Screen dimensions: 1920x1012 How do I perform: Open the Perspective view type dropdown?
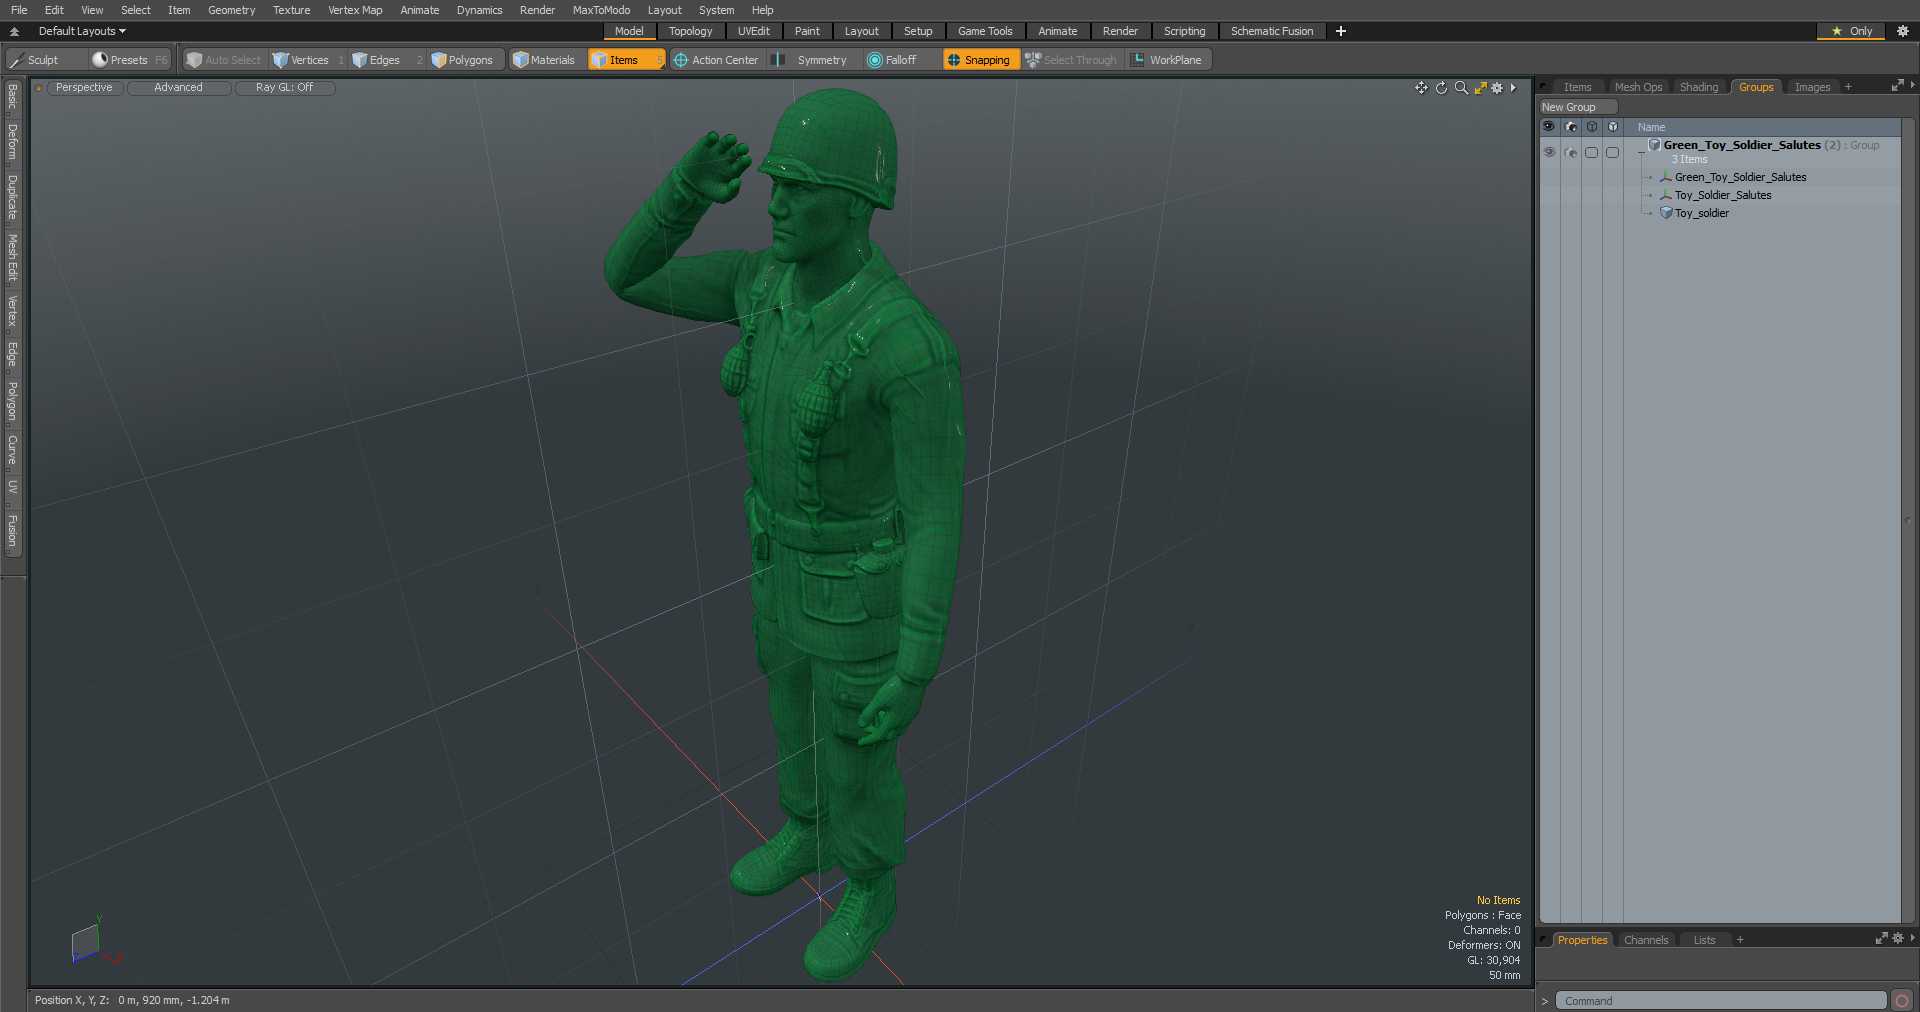point(84,88)
